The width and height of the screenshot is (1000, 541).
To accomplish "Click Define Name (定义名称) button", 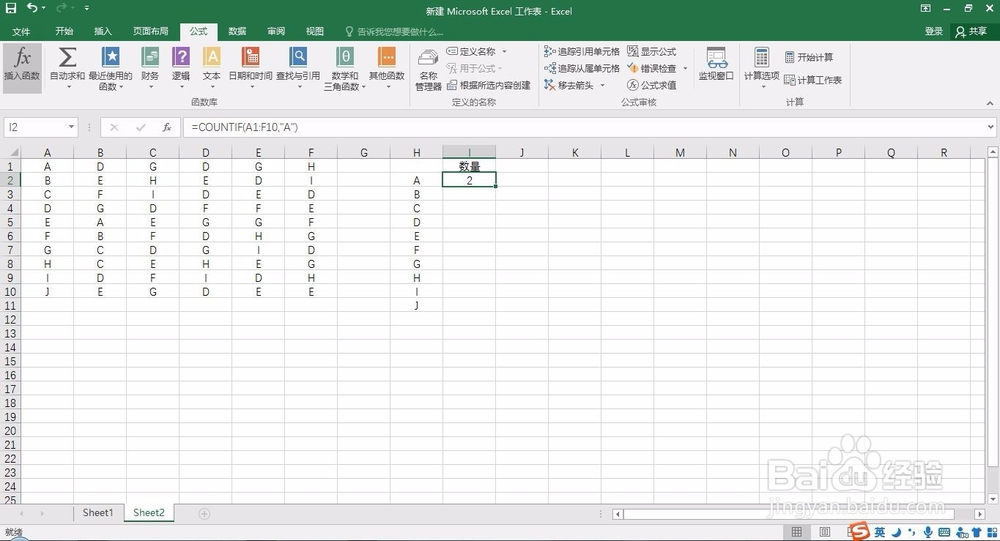I will [x=471, y=52].
